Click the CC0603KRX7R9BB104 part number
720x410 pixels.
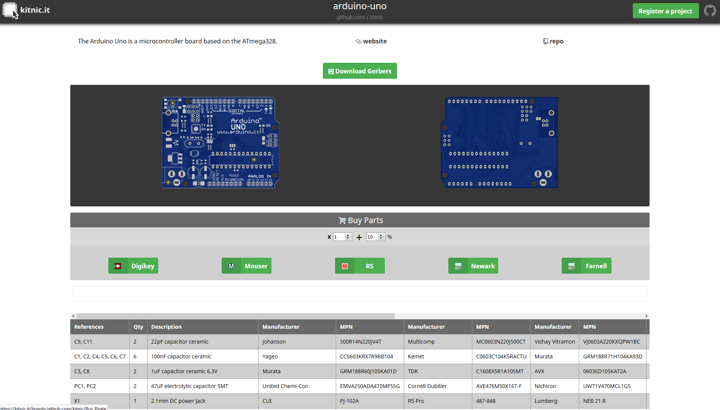(x=366, y=356)
